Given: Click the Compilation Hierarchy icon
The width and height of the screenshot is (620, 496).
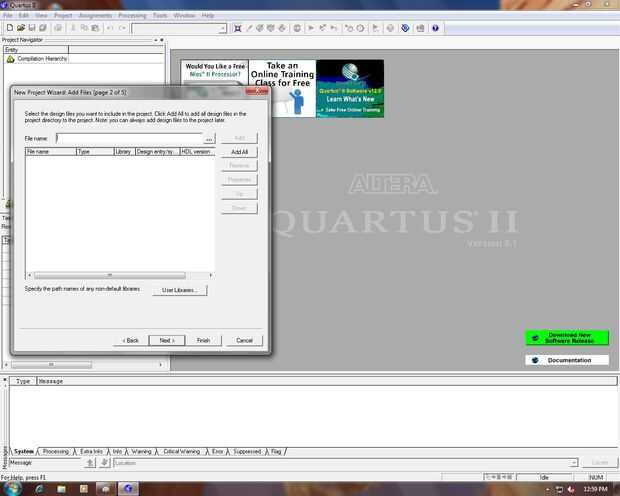Looking at the screenshot, I should tap(10, 59).
